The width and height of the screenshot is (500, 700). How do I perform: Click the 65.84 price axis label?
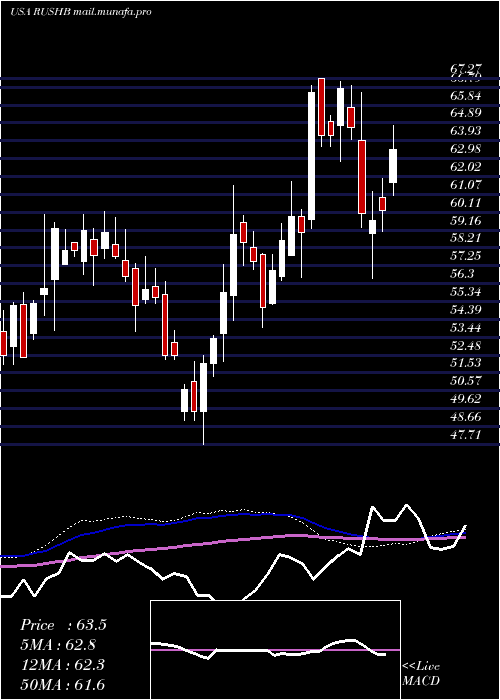pyautogui.click(x=466, y=95)
